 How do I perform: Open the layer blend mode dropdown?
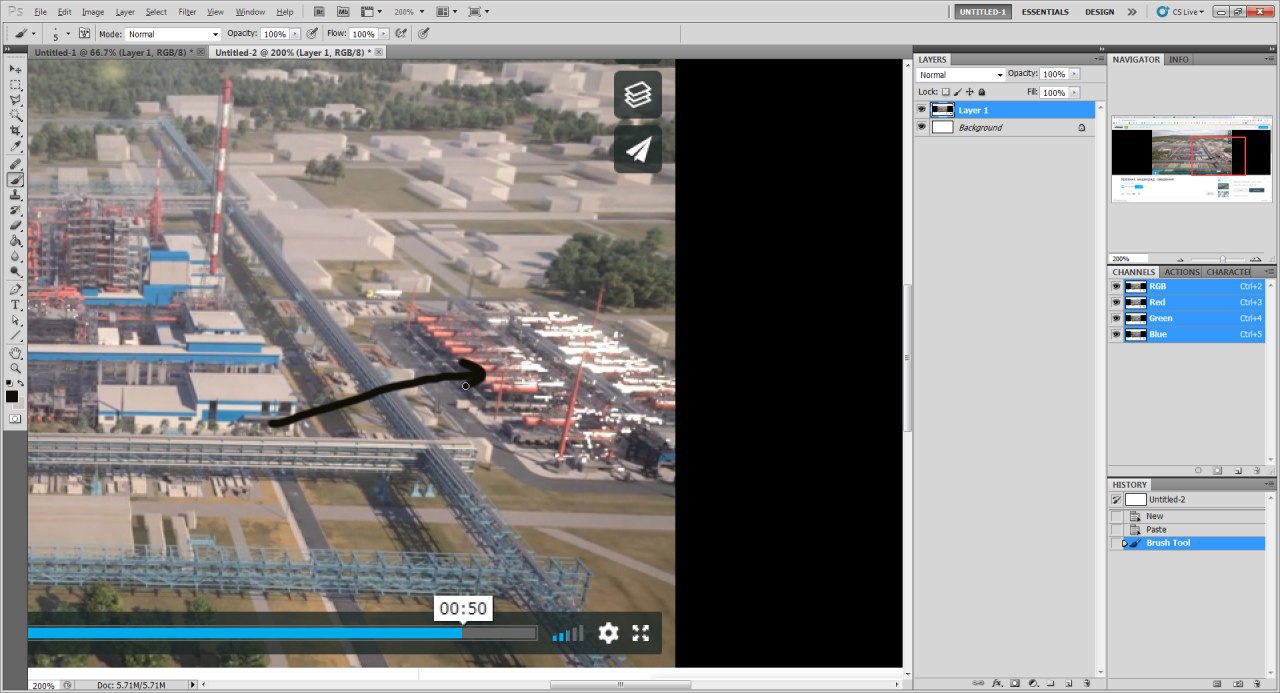[x=961, y=75]
